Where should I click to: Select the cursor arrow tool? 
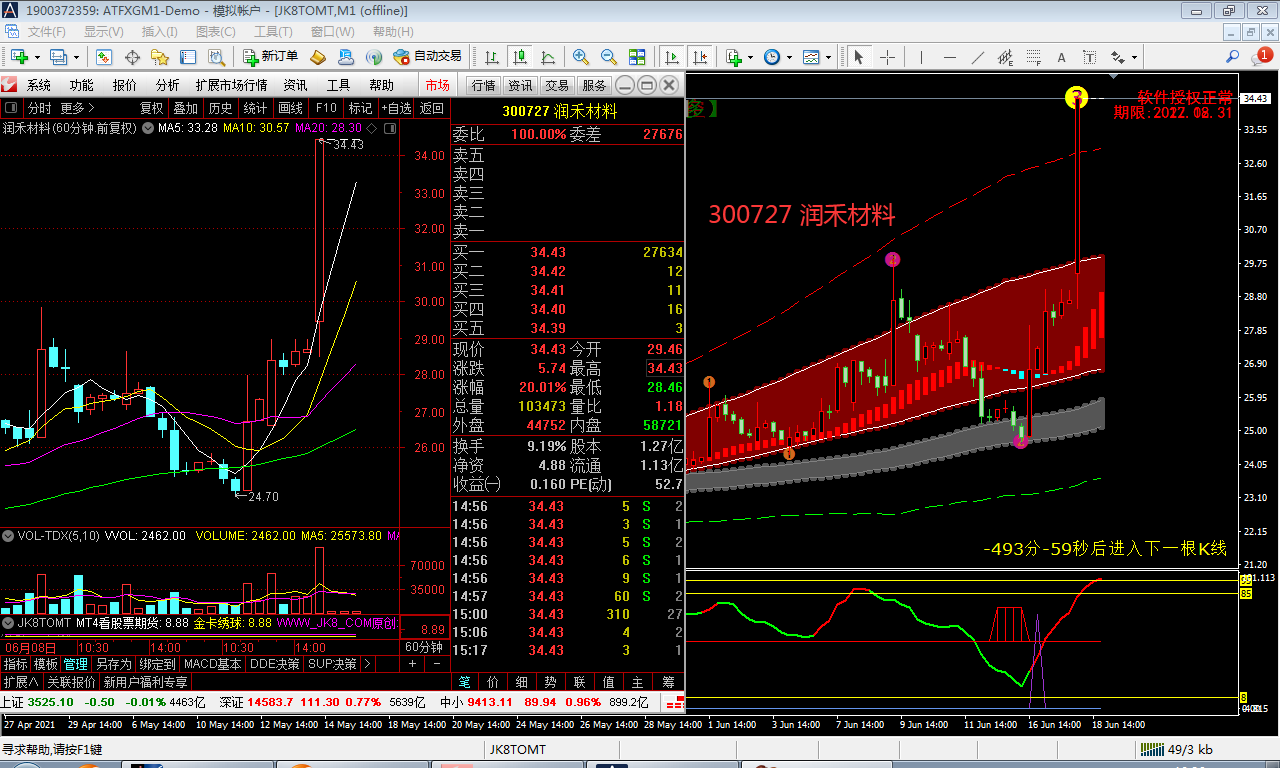(x=859, y=57)
